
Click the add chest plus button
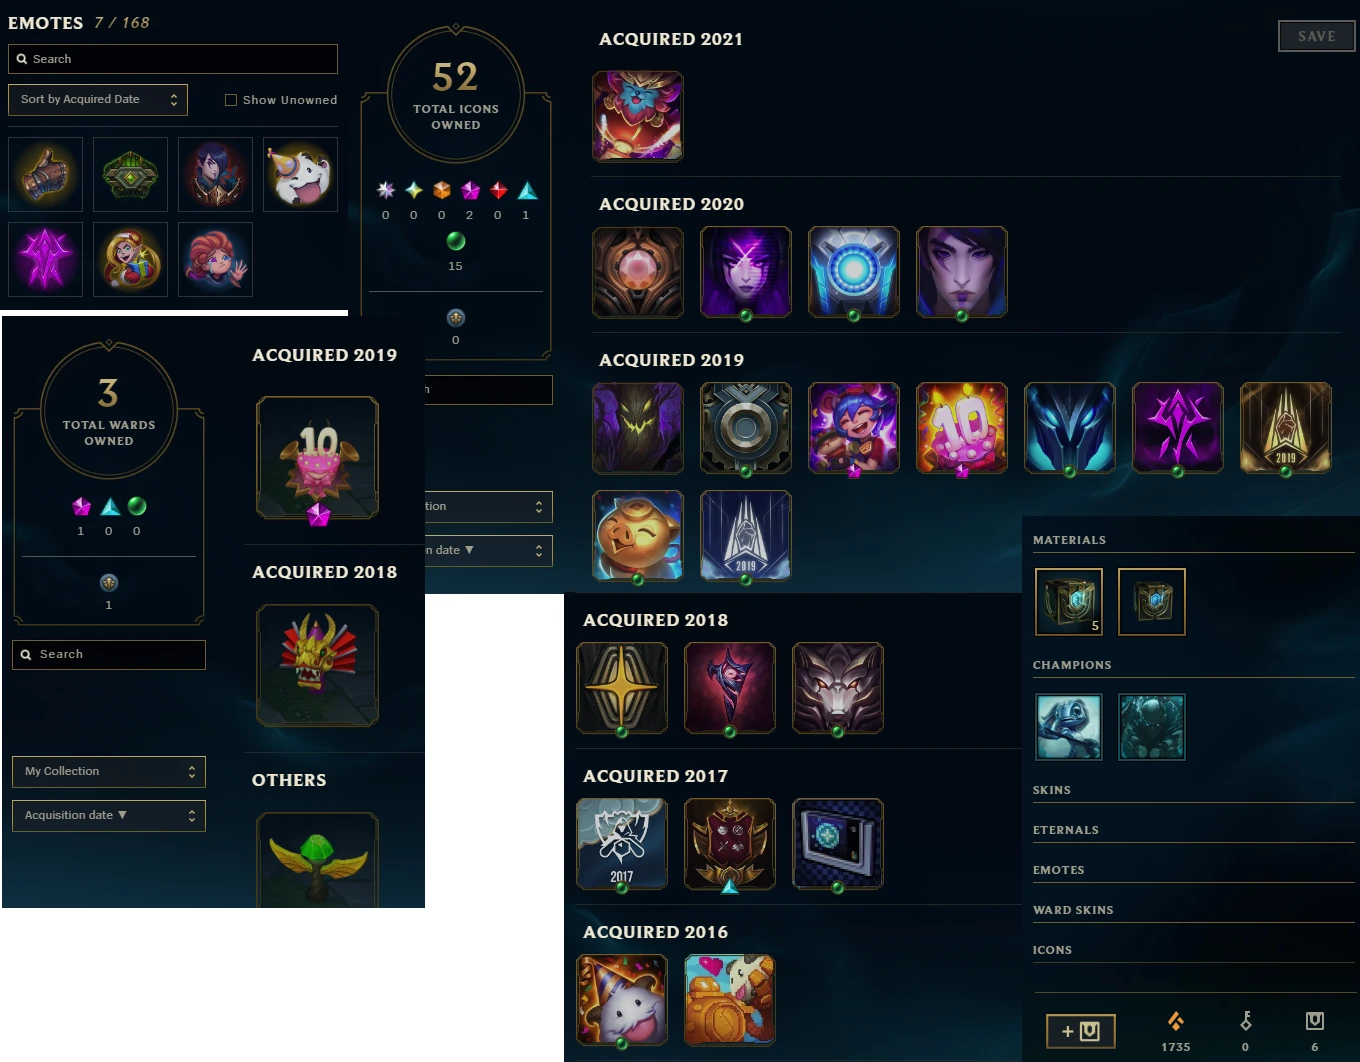(1081, 1031)
